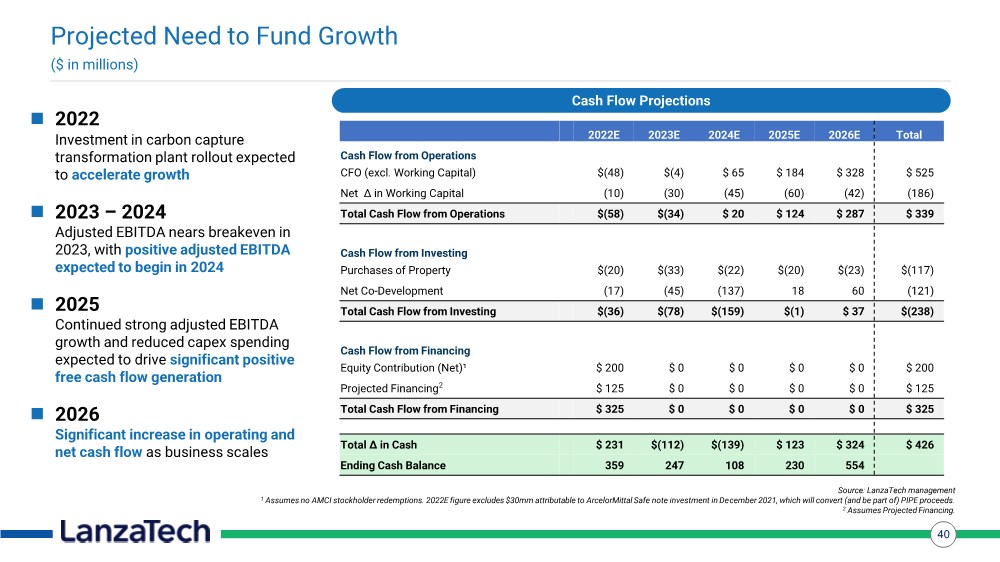This screenshot has height=562, width=1000.
Task: Click the 2024E ending cash balance '108'
Action: point(735,465)
